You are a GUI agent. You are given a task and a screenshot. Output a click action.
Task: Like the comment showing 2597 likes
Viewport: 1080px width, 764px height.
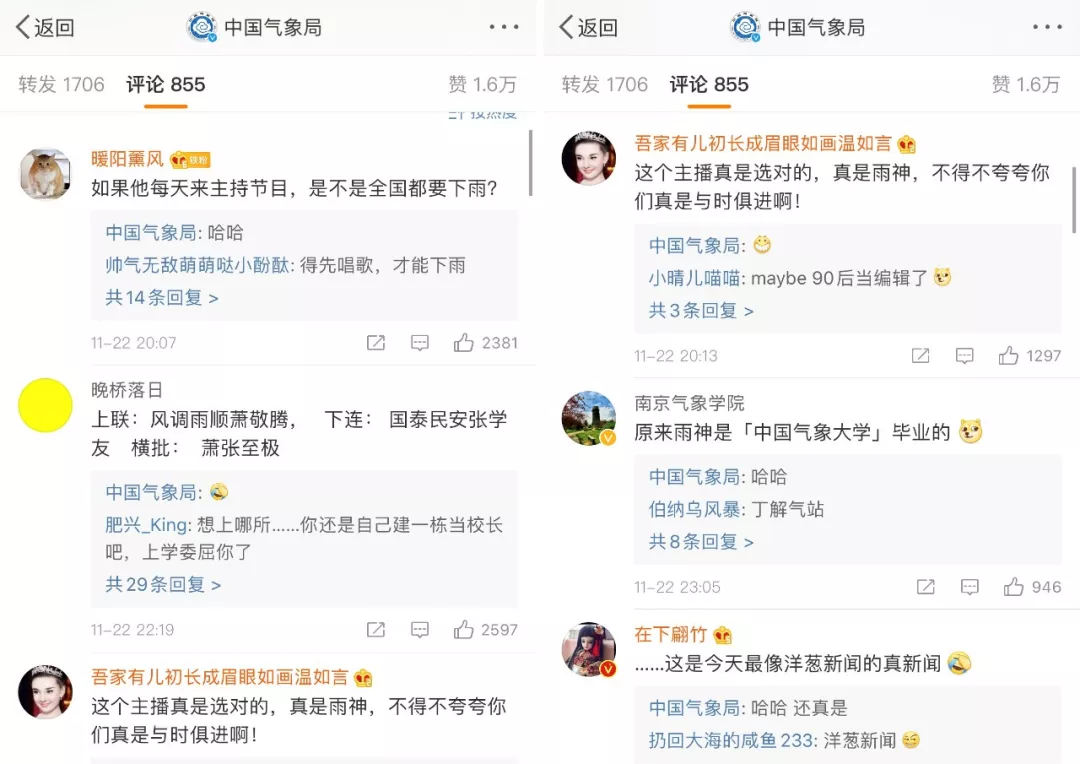pyautogui.click(x=464, y=629)
